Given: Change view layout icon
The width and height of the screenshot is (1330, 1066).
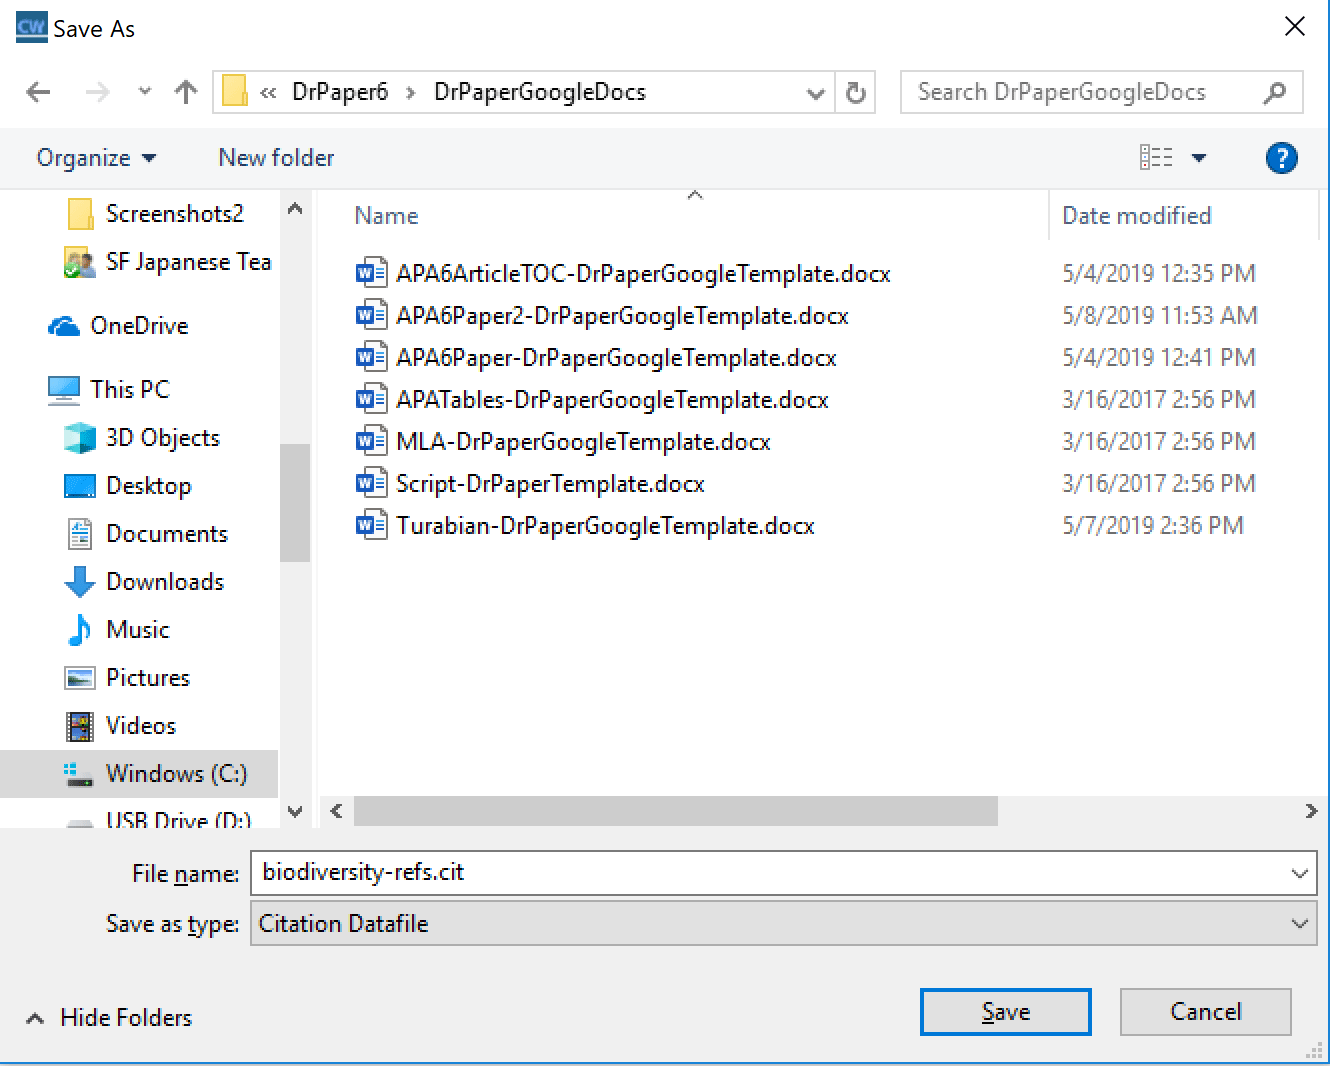Looking at the screenshot, I should coord(1156,158).
